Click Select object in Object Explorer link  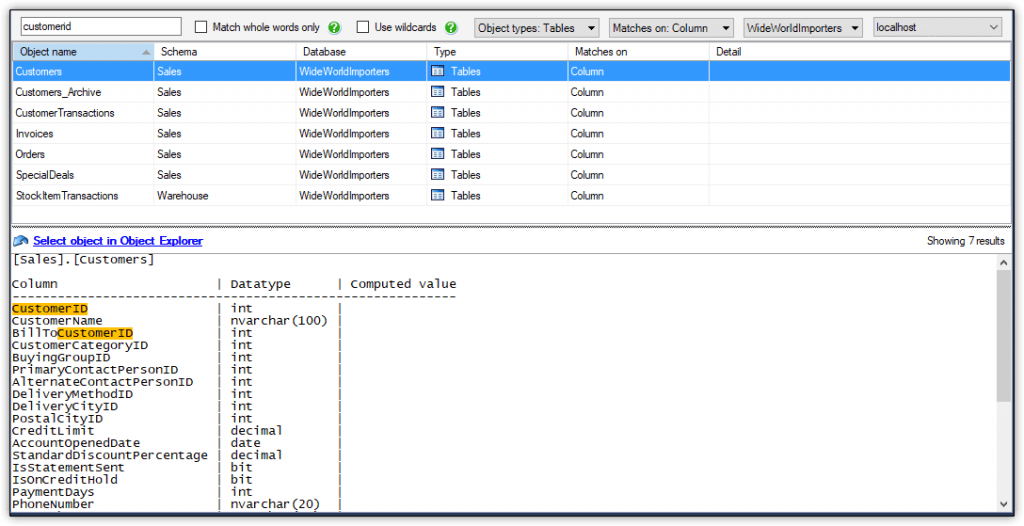[x=117, y=241]
